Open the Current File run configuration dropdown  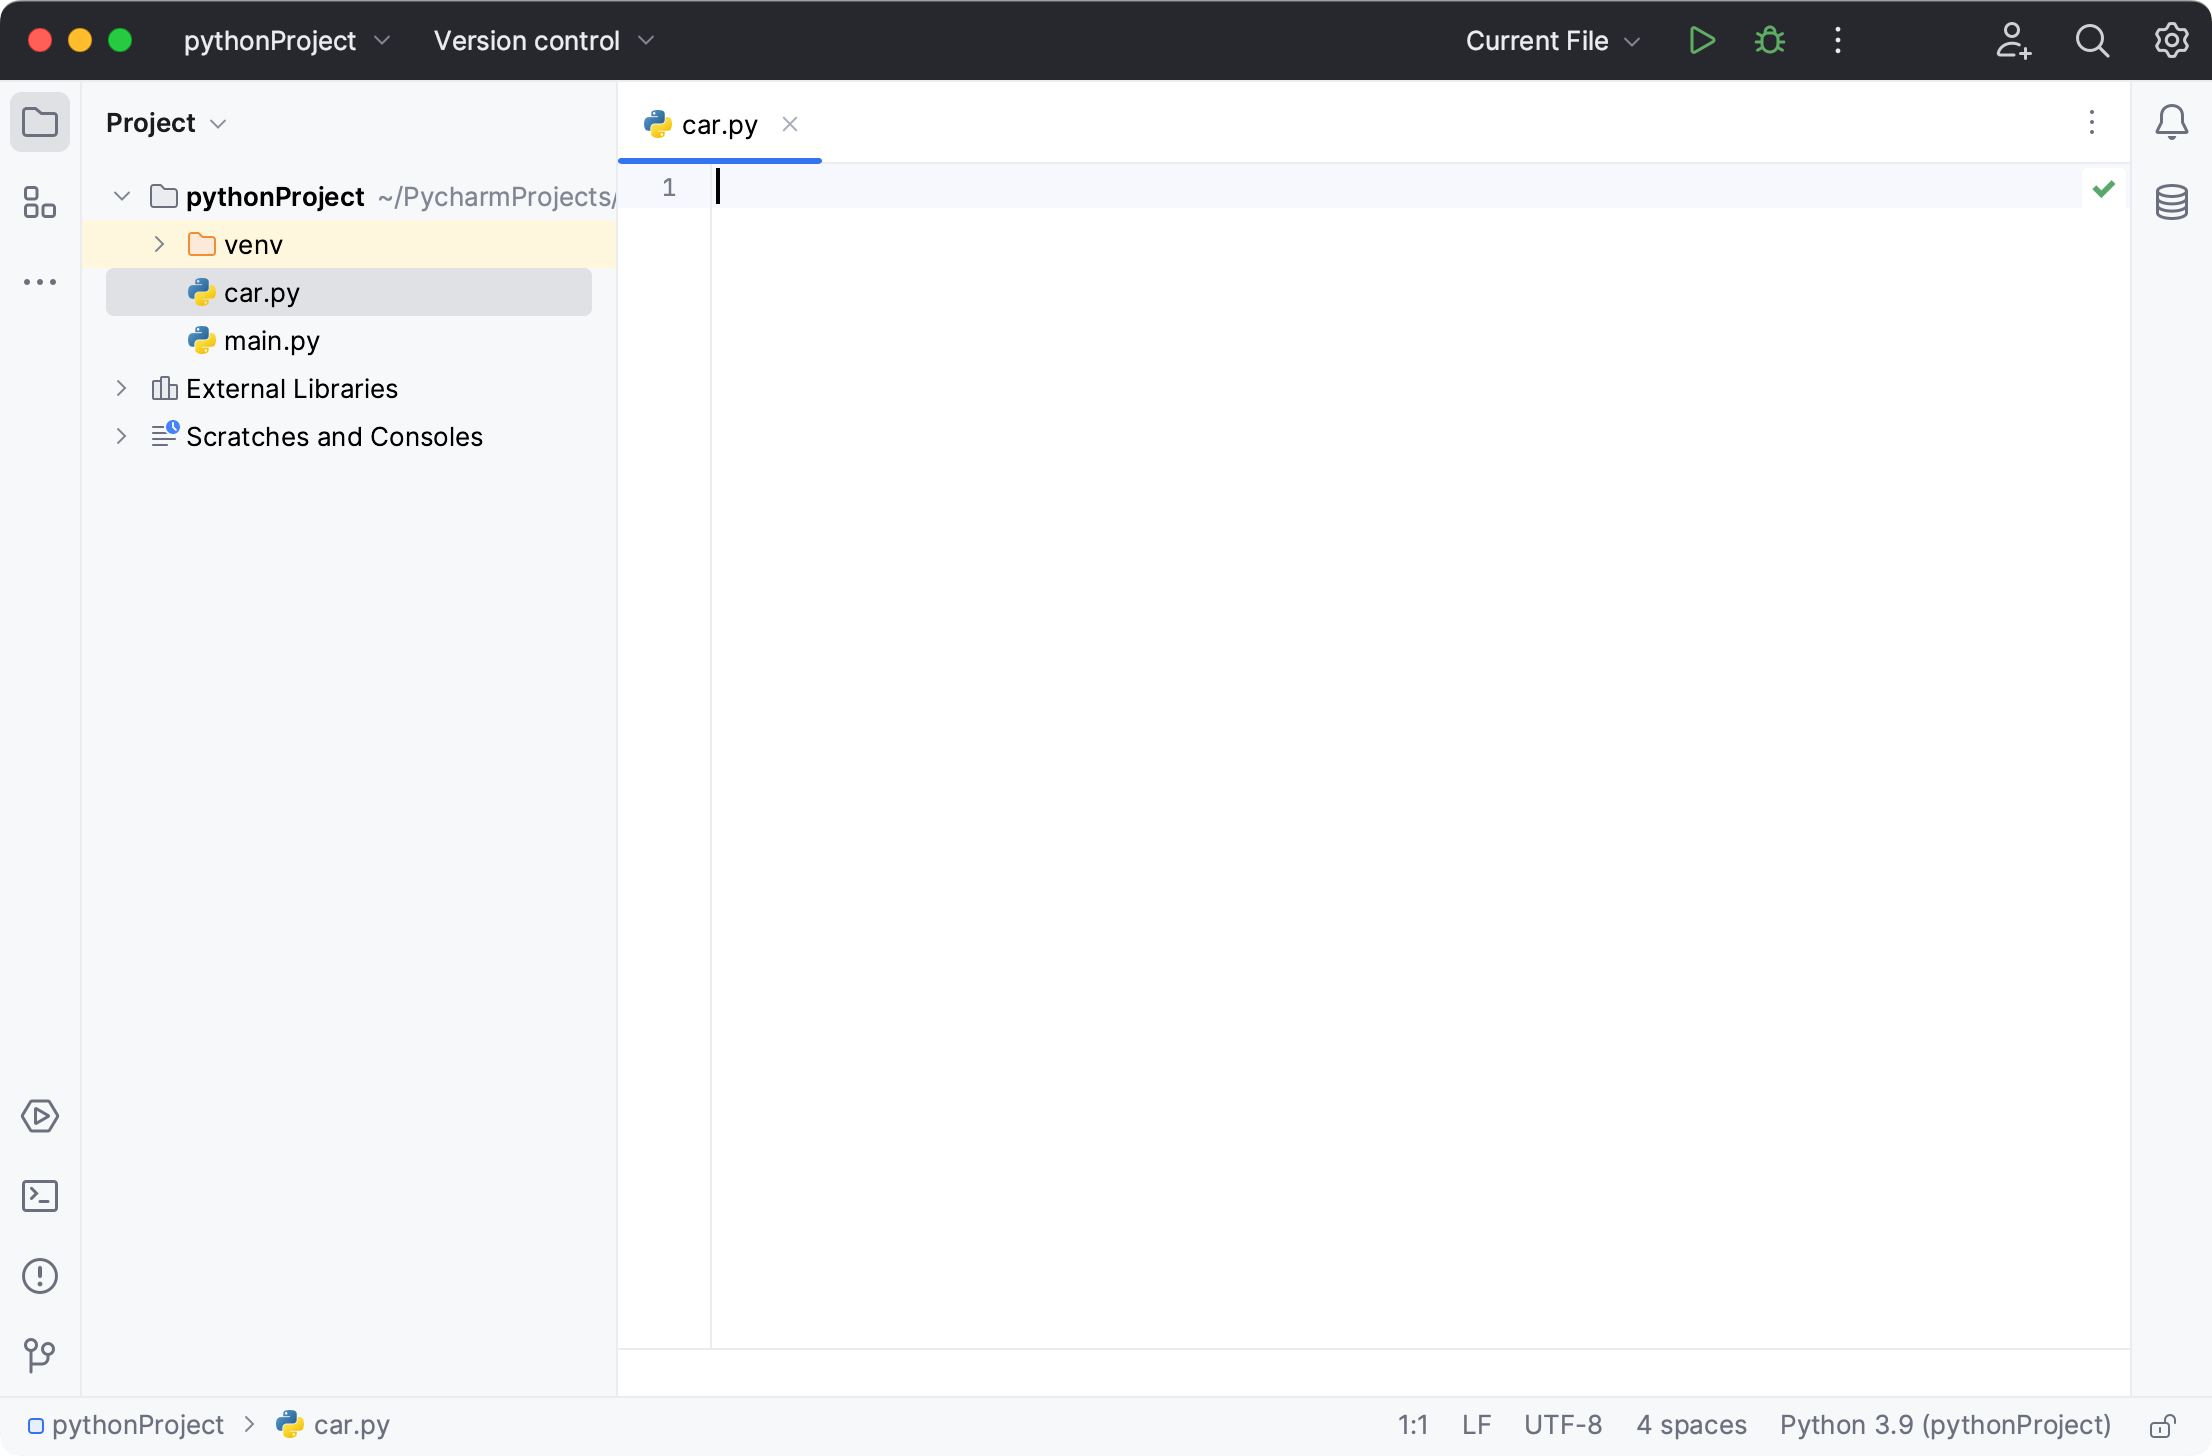1550,41
